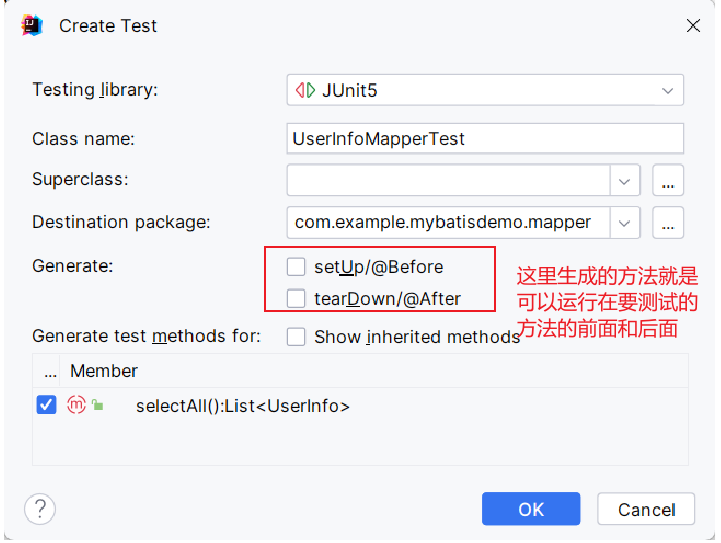
Task: Browse Destination package with ellipsis button
Action: [x=668, y=222]
